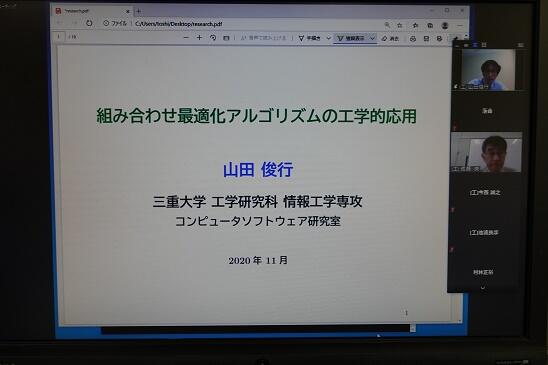Add this page to favorites with the star

(400, 25)
